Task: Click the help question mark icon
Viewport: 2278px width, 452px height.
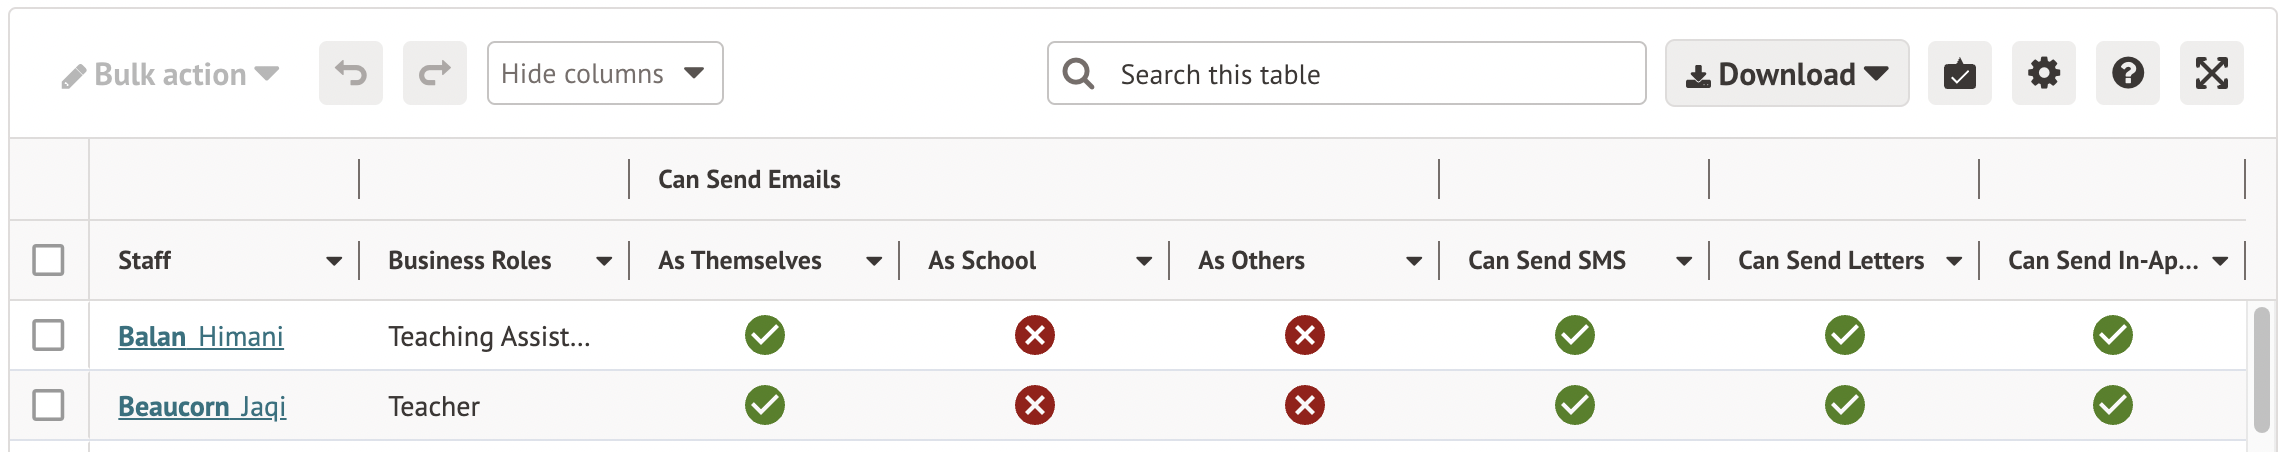Action: (x=2127, y=73)
